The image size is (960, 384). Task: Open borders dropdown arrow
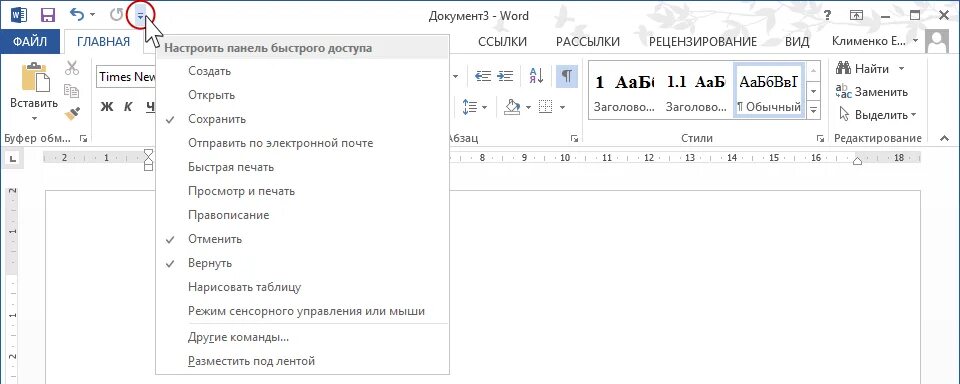[561, 108]
